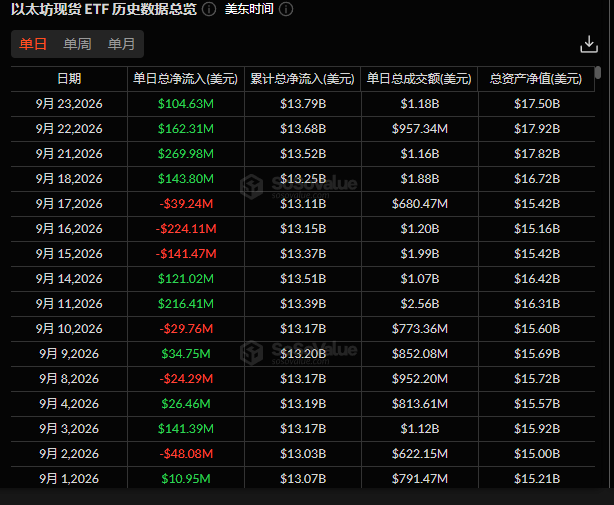Click the cumulative inflow value $13.52B

pyautogui.click(x=303, y=154)
